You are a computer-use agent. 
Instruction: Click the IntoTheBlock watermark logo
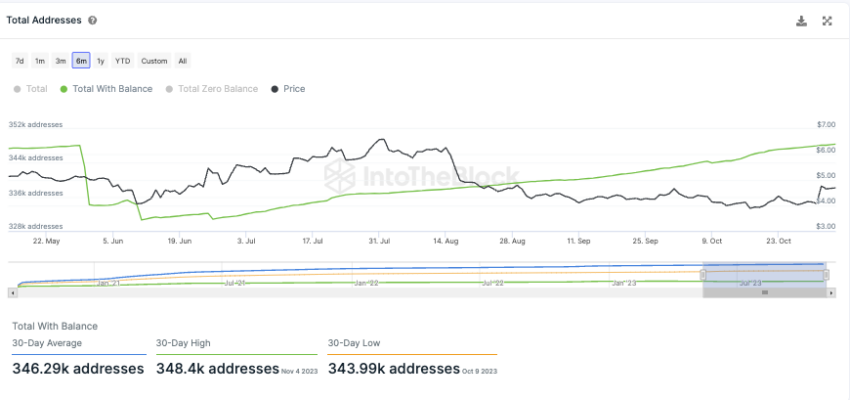[x=421, y=176]
